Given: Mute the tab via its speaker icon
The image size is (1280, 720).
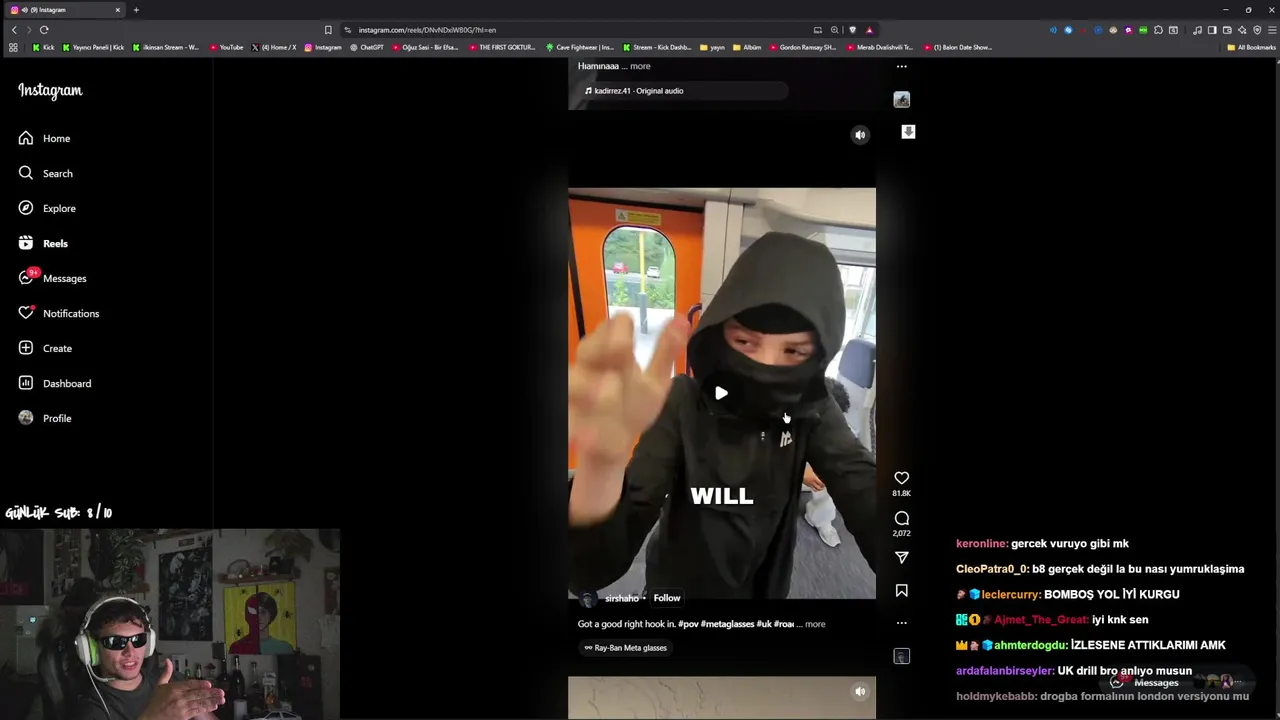Looking at the screenshot, I should point(24,10).
